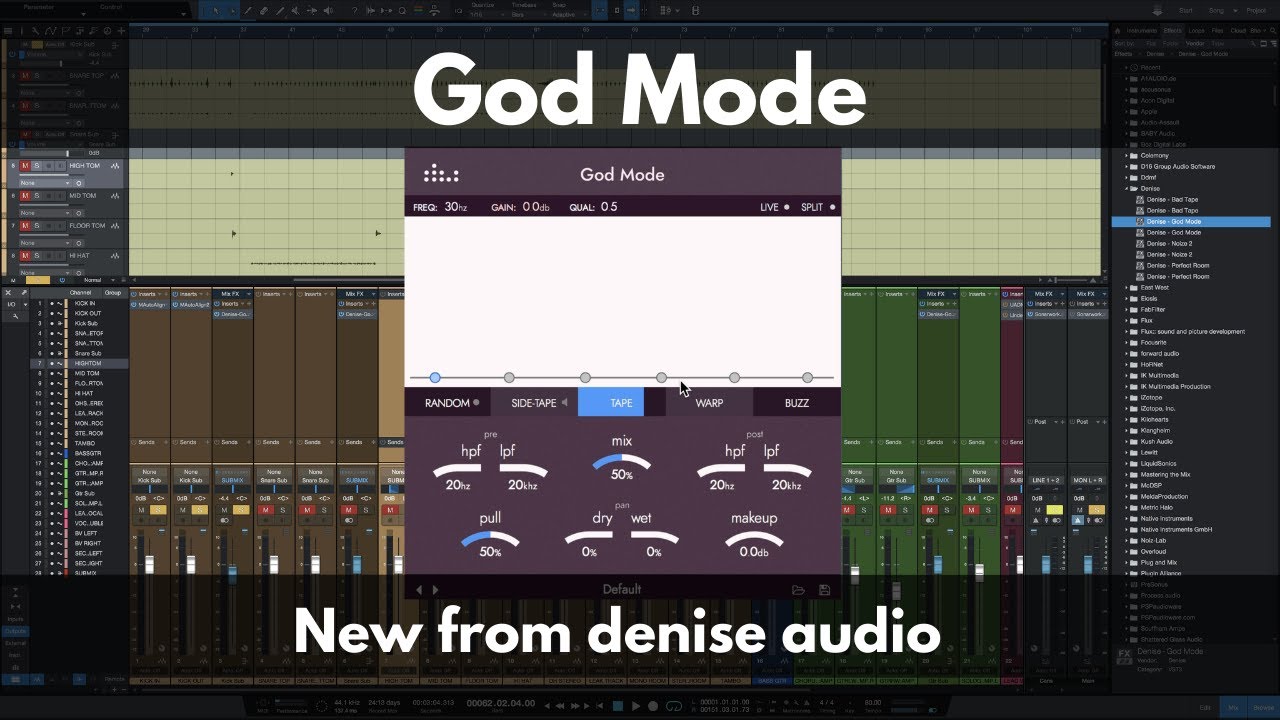Solo the FLOOR TOM track
This screenshot has width=1280, height=720.
coord(37,226)
